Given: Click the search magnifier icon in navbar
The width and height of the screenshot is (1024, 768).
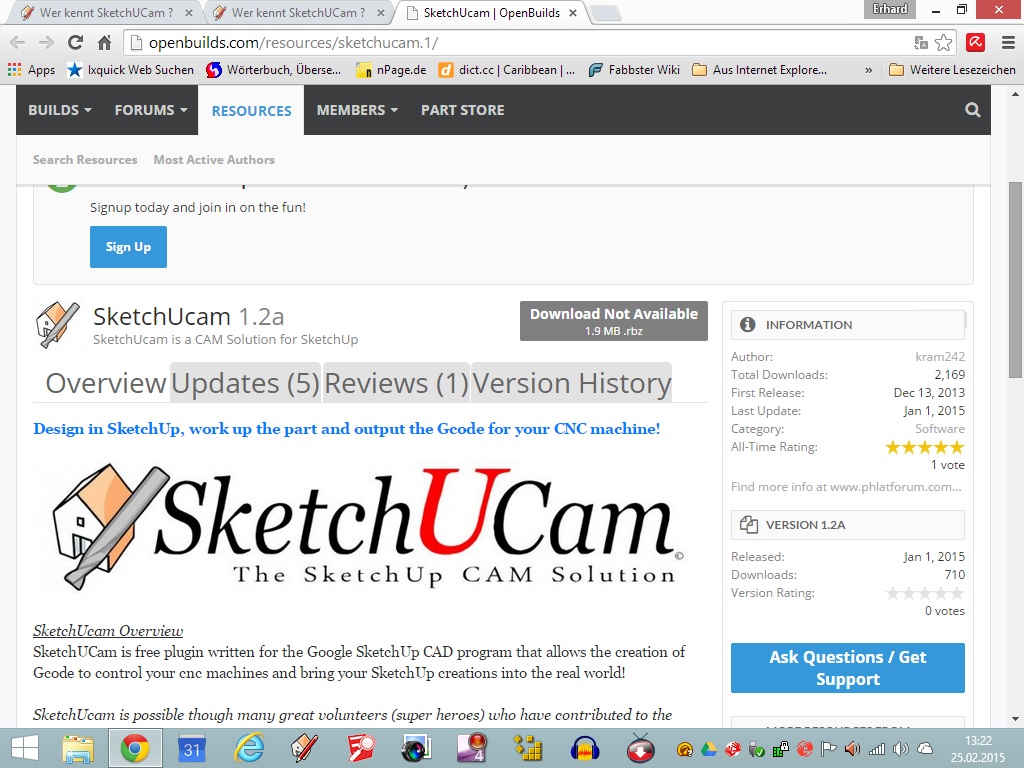Looking at the screenshot, I should click(972, 110).
